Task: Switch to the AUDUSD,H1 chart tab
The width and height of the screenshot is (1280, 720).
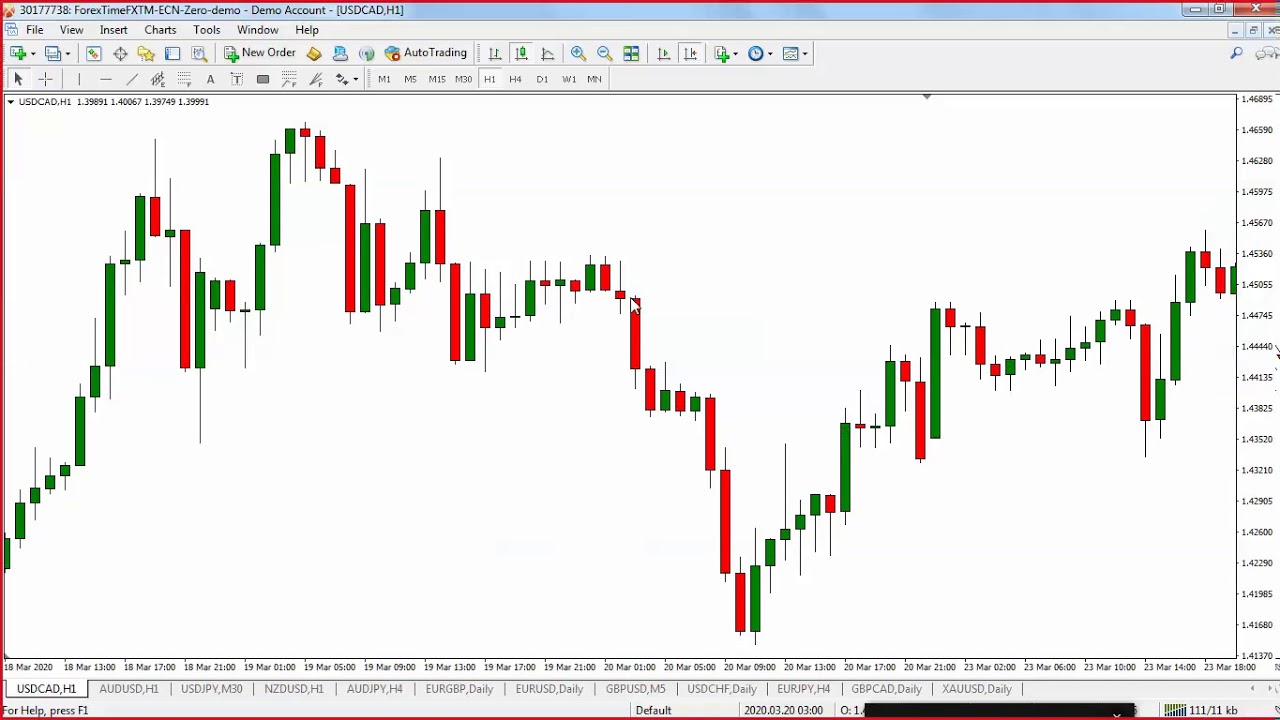Action: [129, 689]
